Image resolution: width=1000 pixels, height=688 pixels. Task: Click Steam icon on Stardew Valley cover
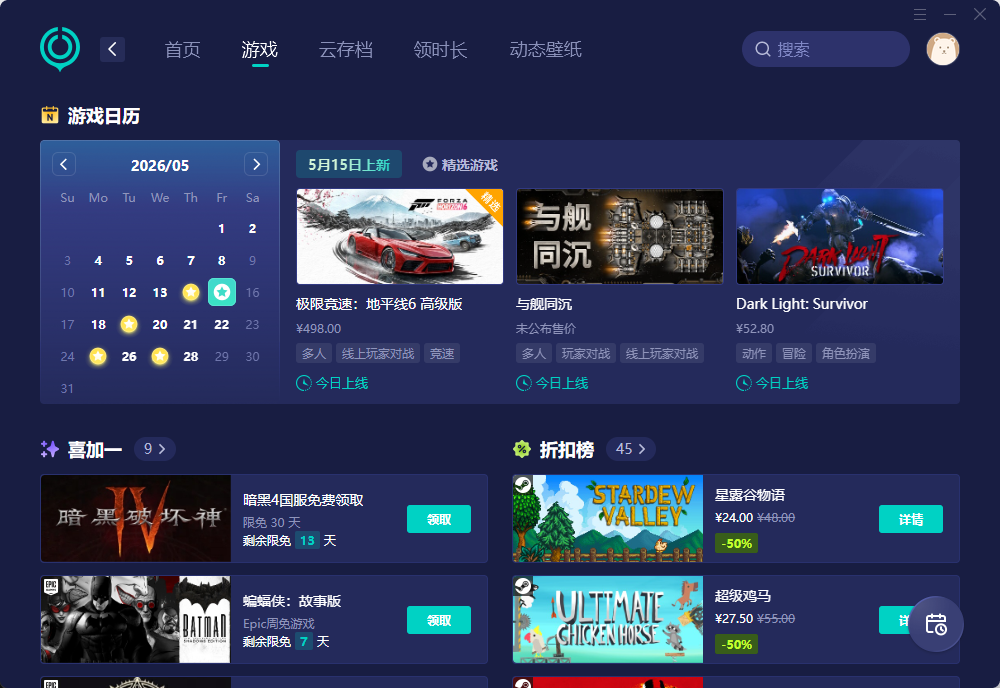click(x=523, y=485)
